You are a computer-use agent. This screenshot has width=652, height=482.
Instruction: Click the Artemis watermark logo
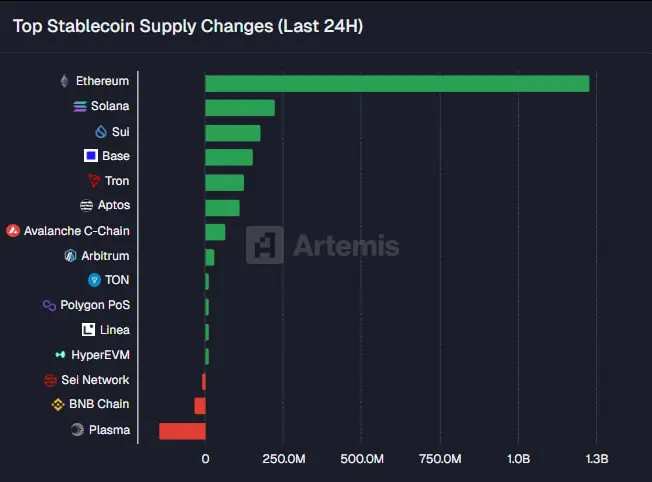click(324, 245)
